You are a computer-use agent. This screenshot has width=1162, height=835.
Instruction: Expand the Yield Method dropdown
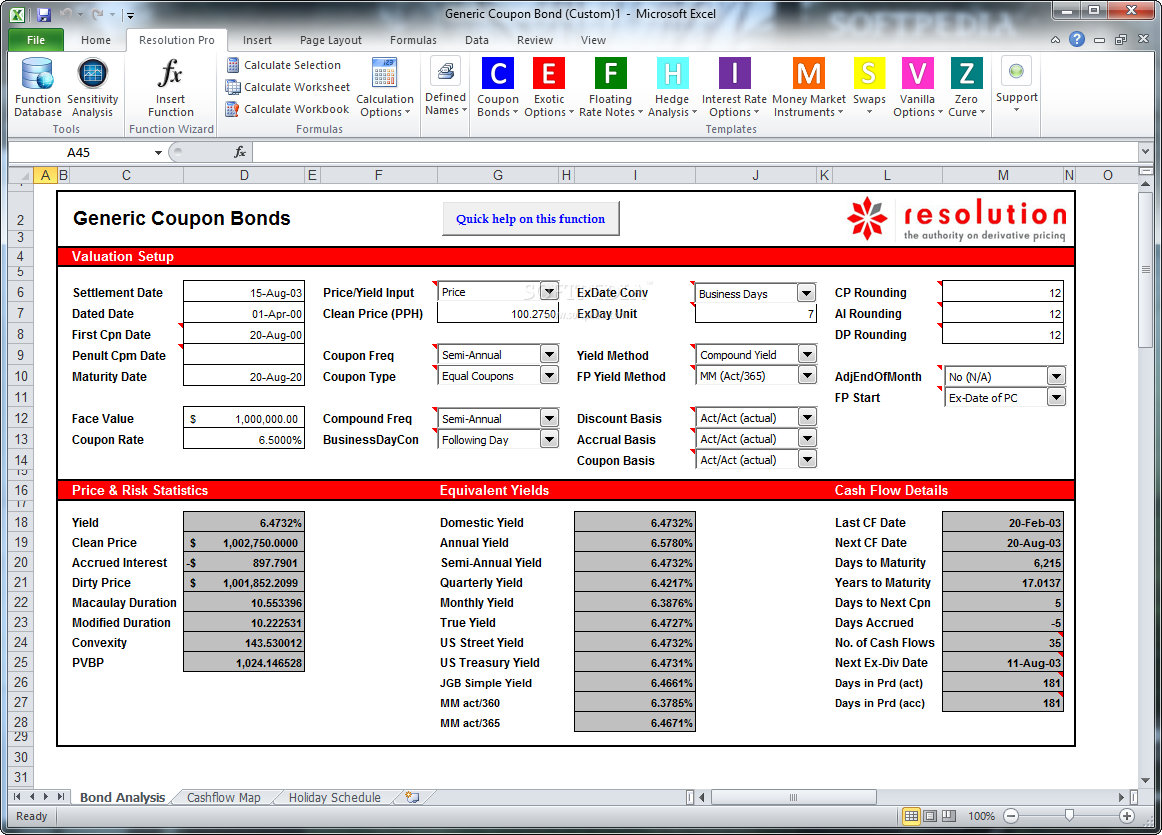pos(807,354)
